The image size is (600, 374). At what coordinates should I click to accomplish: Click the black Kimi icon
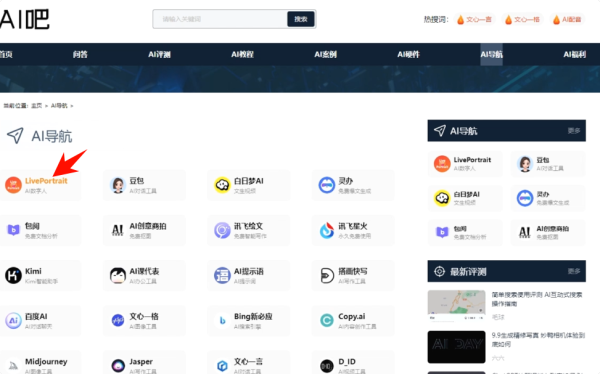click(x=13, y=276)
